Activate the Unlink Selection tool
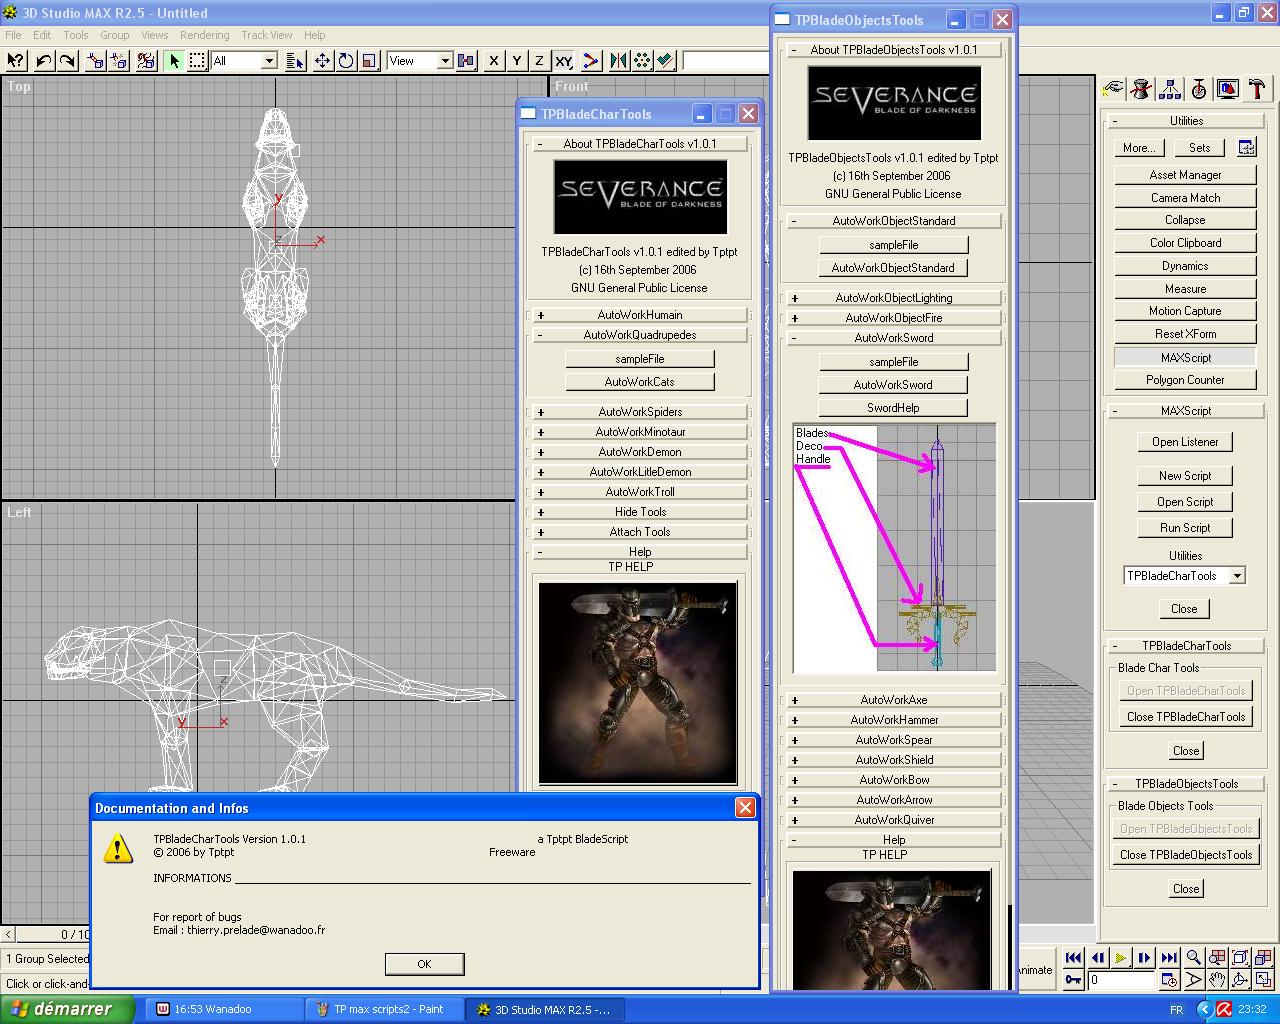The width and height of the screenshot is (1280, 1024). (119, 61)
